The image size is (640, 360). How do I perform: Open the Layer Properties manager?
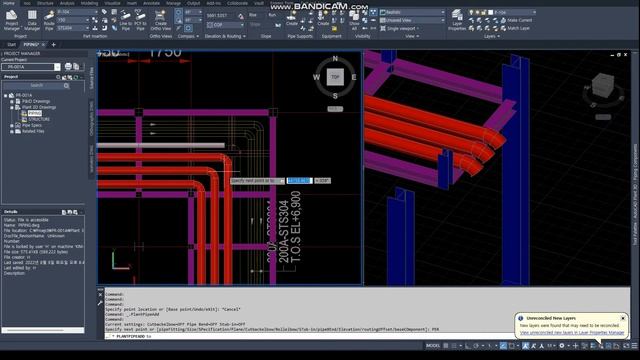[x=457, y=20]
